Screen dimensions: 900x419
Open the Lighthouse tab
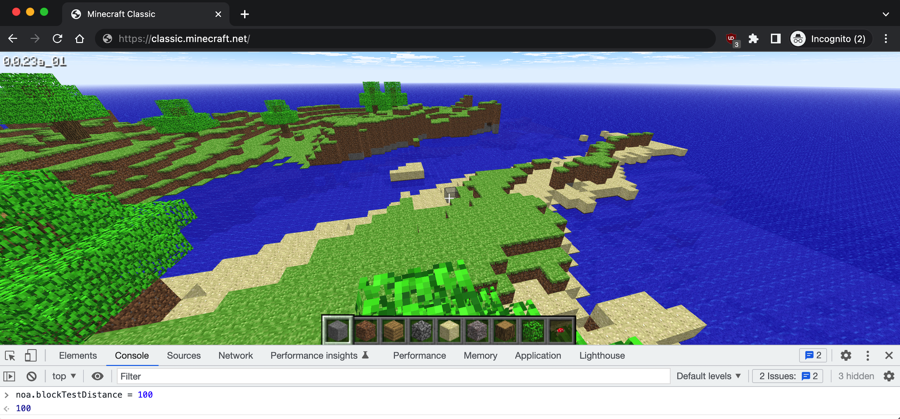(602, 355)
